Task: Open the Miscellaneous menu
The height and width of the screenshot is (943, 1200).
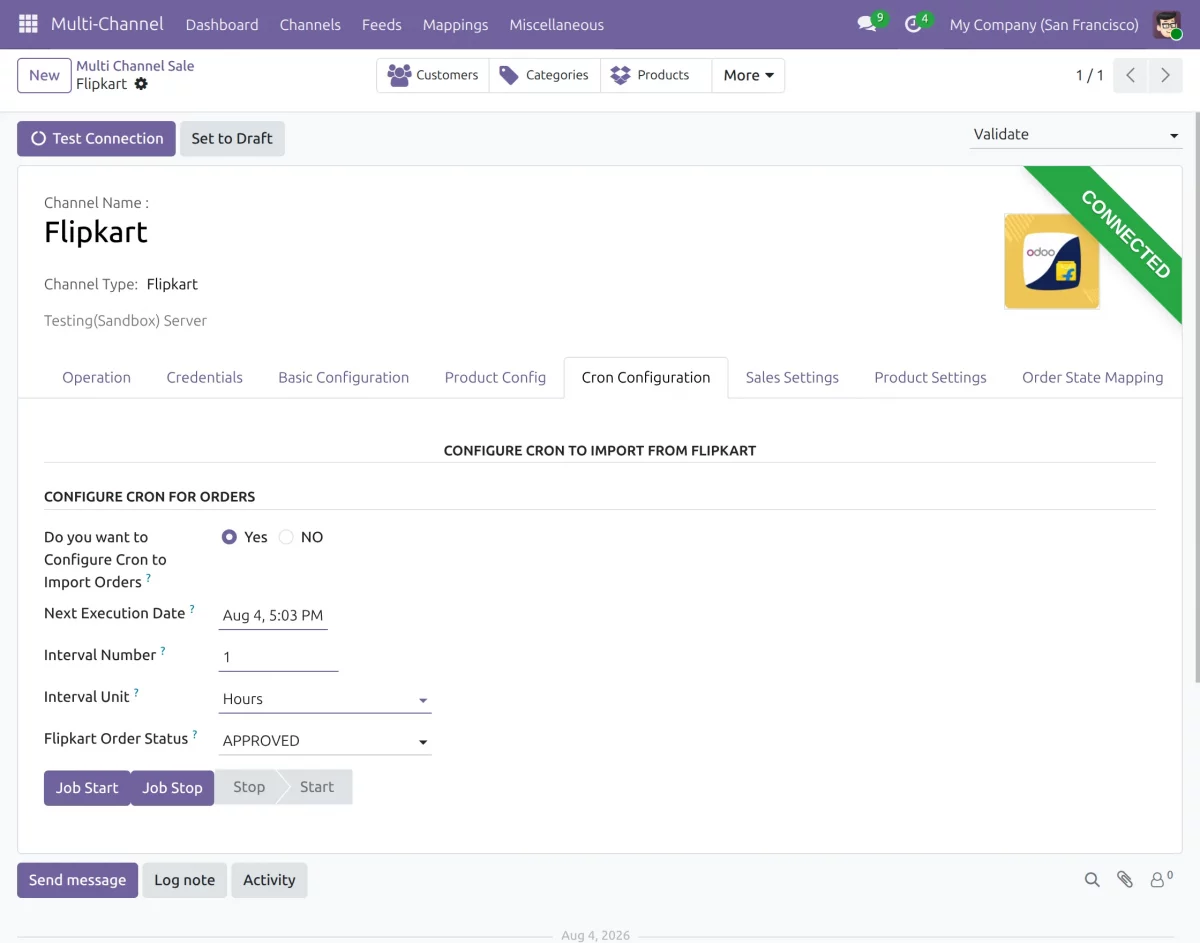Action: [x=556, y=24]
